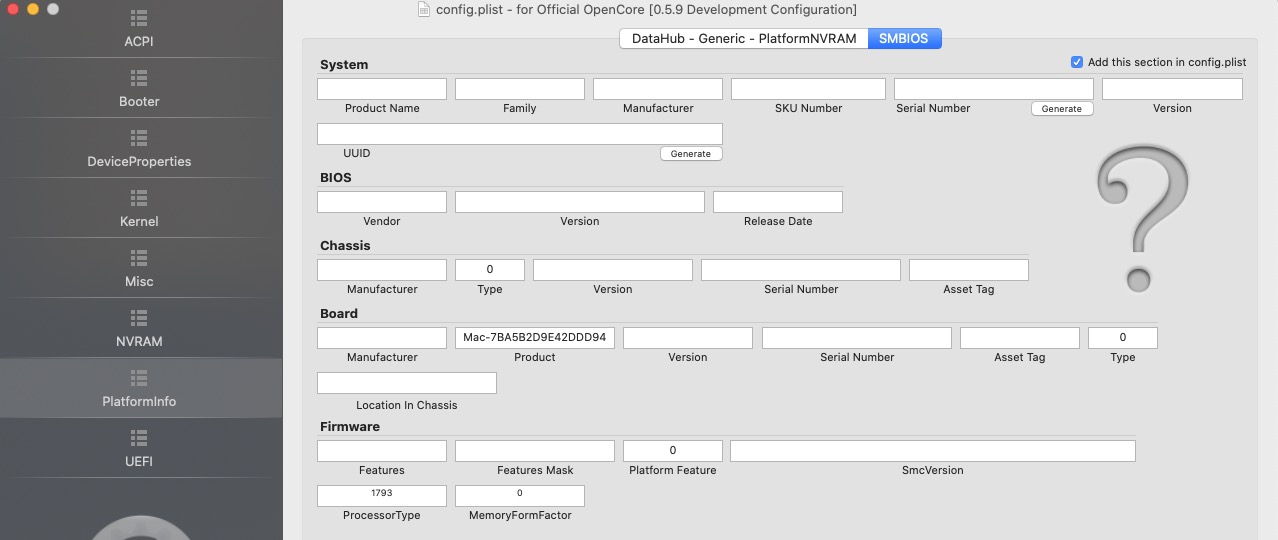Click the SmcVersion field
The height and width of the screenshot is (540, 1278).
(x=933, y=451)
